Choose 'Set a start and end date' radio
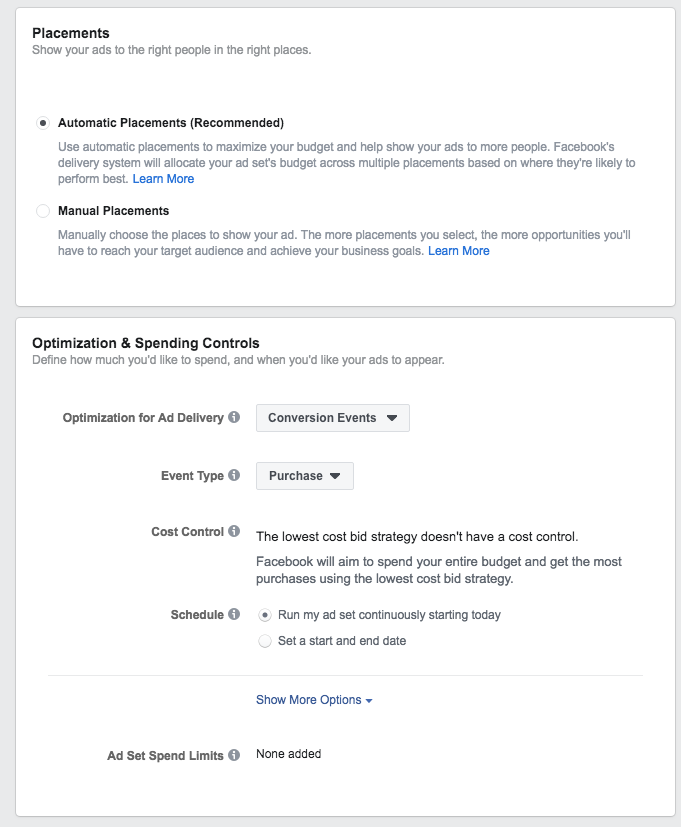 click(x=265, y=641)
